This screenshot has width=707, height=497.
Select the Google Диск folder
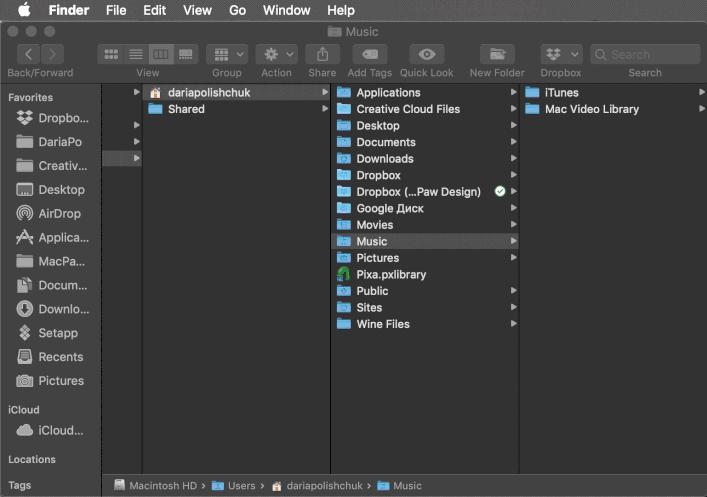(x=425, y=208)
